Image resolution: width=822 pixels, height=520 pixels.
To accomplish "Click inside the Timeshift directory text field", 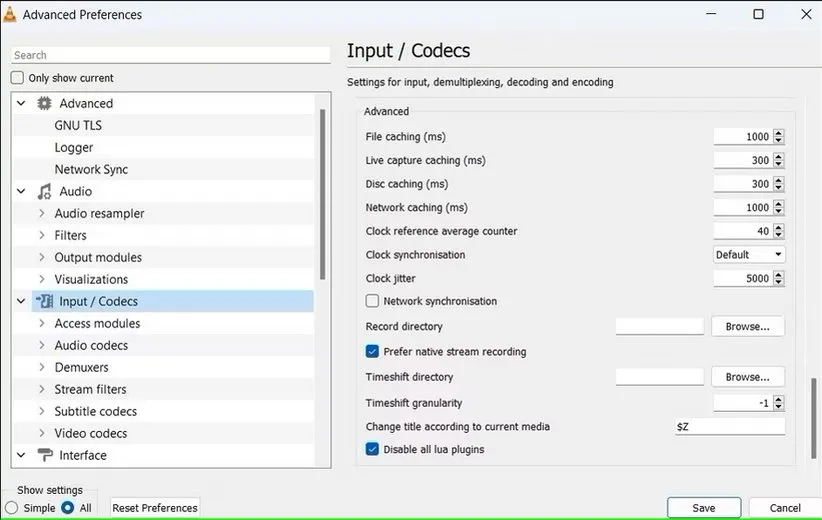I will (x=659, y=377).
